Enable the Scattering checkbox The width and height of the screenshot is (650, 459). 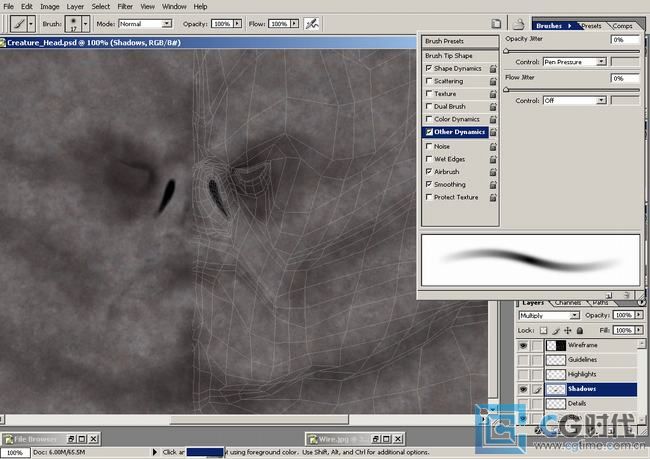point(429,81)
